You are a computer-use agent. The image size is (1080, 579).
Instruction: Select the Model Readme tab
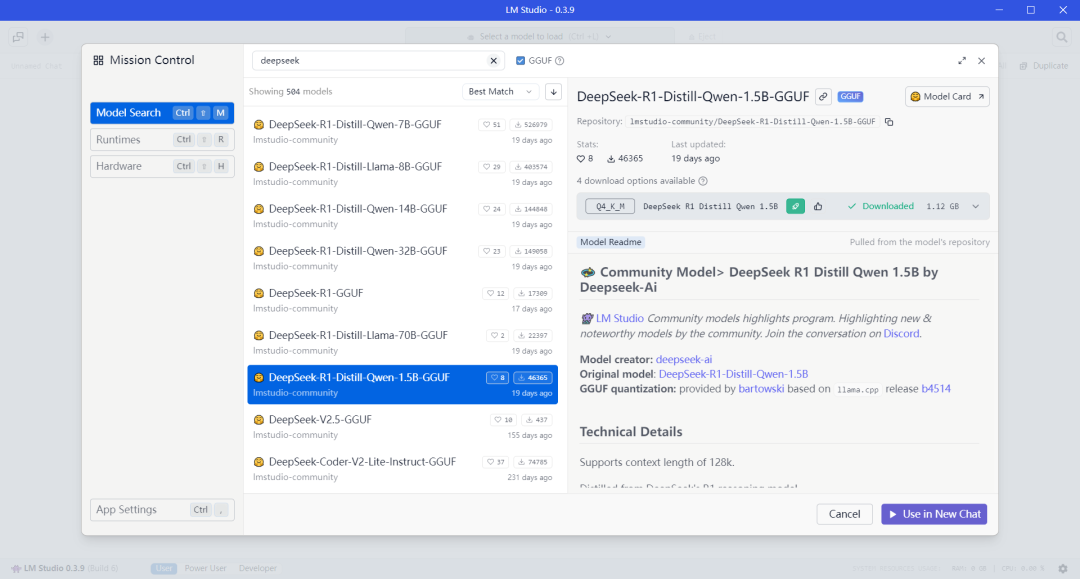610,242
